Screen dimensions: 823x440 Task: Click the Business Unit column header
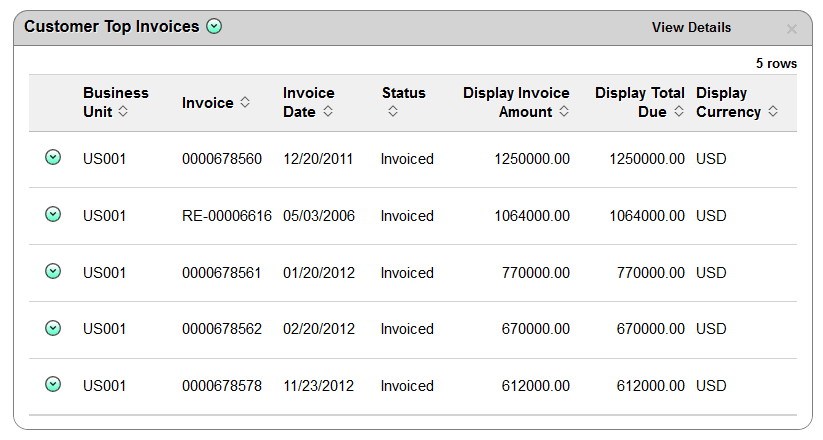pyautogui.click(x=115, y=102)
